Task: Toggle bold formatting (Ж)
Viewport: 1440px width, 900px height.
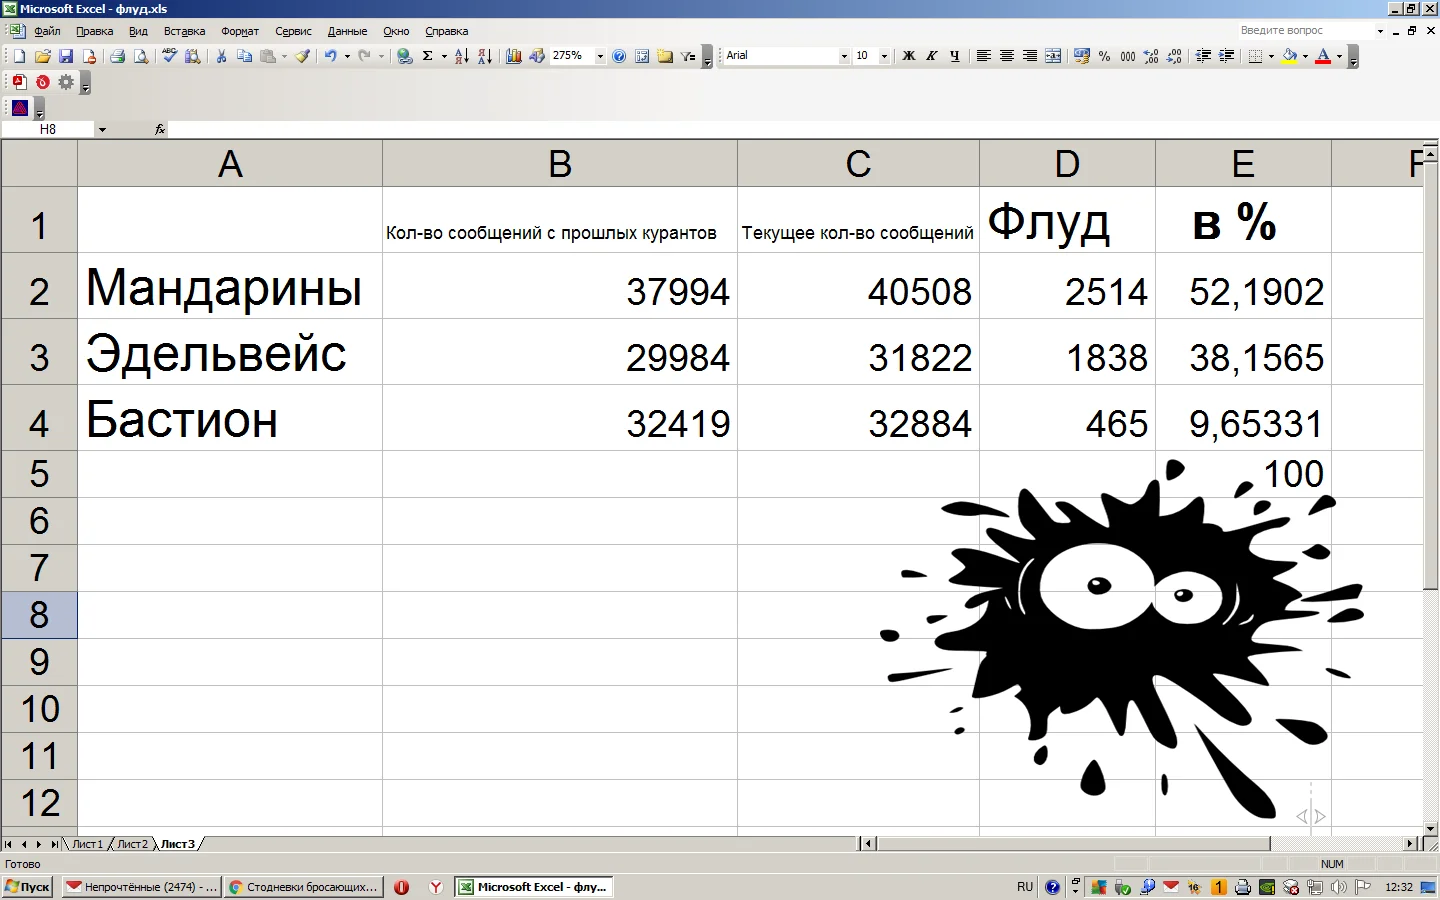Action: point(908,56)
